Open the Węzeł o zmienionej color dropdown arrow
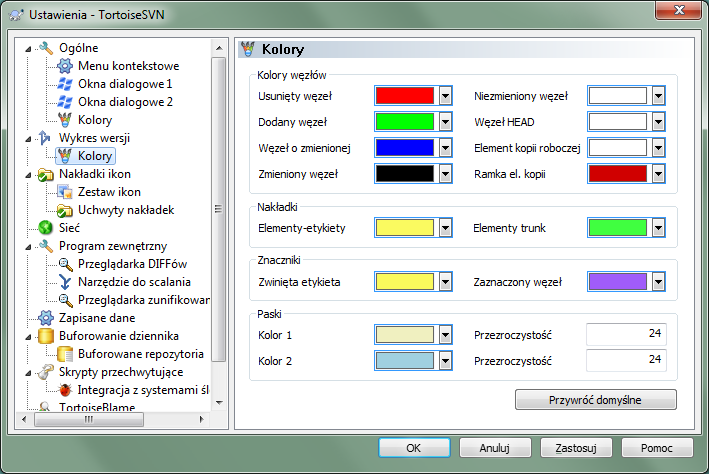 (x=445, y=147)
